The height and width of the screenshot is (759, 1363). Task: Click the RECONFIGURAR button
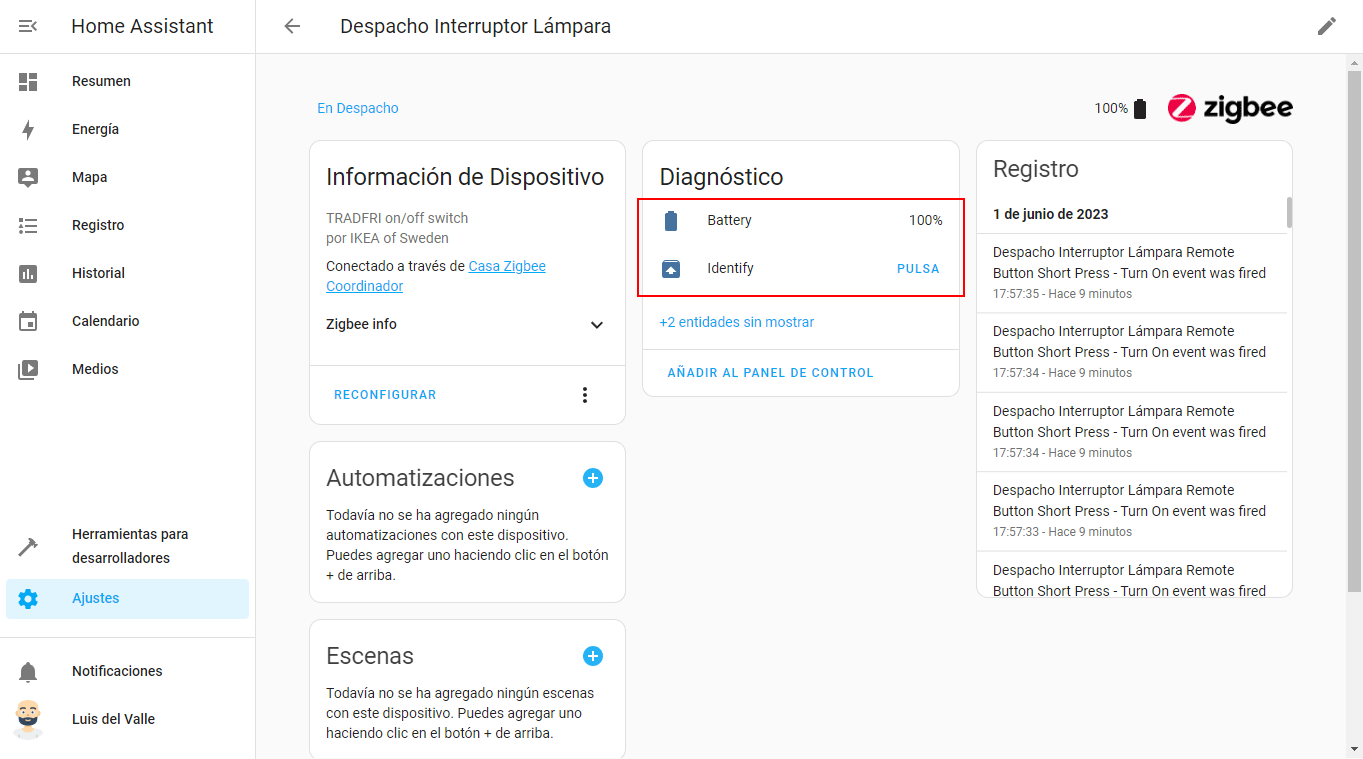pos(385,395)
